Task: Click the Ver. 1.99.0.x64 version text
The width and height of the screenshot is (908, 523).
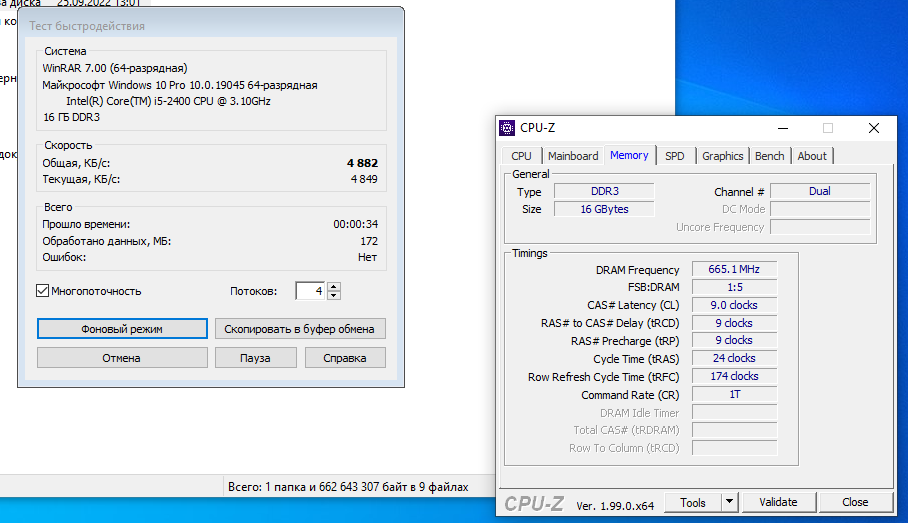Action: tap(615, 506)
